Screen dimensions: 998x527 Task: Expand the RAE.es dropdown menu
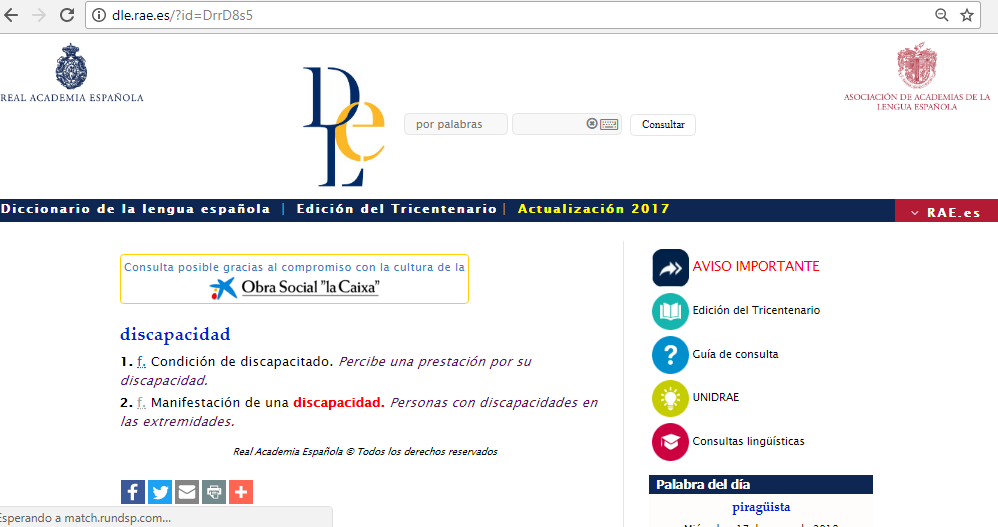pos(946,211)
